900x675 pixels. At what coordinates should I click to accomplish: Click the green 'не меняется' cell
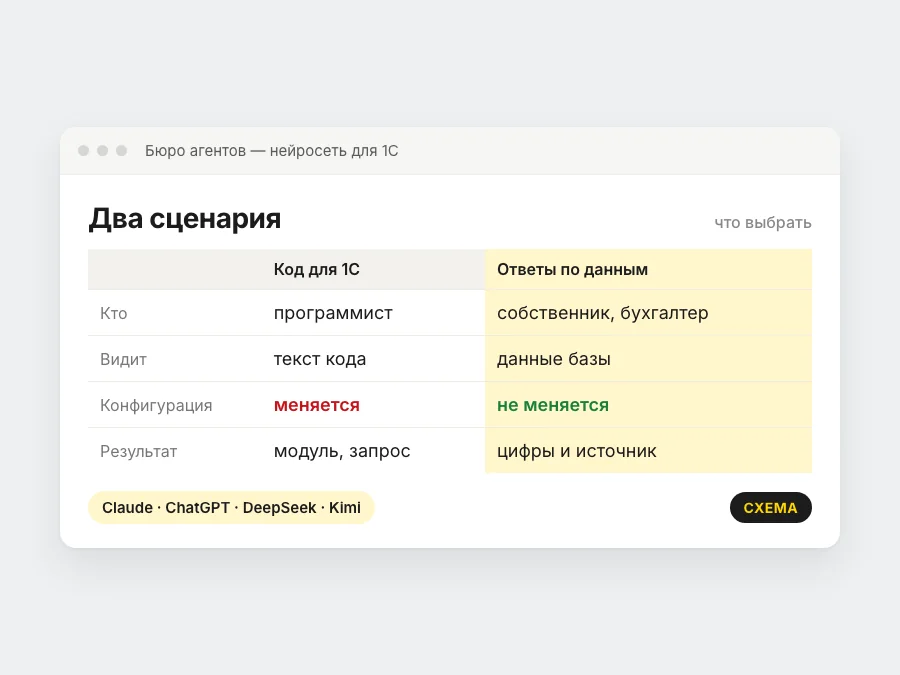(x=553, y=405)
